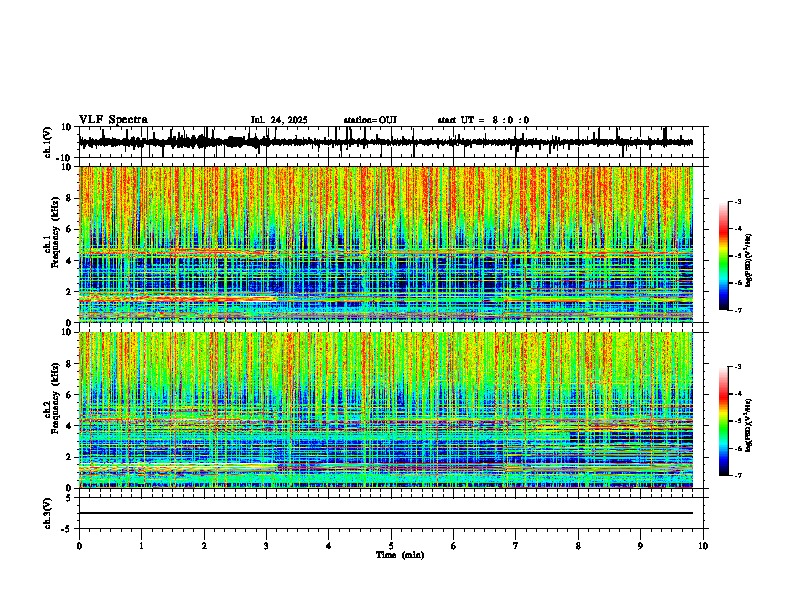Click time axis tick label '1'
Screen dimensions: 792x612
(x=141, y=546)
